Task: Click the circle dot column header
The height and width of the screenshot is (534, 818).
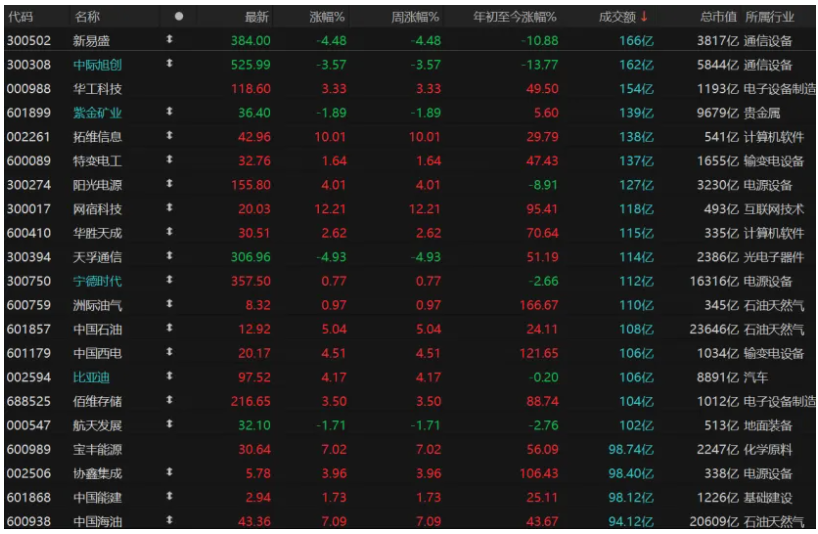Action: (x=179, y=16)
